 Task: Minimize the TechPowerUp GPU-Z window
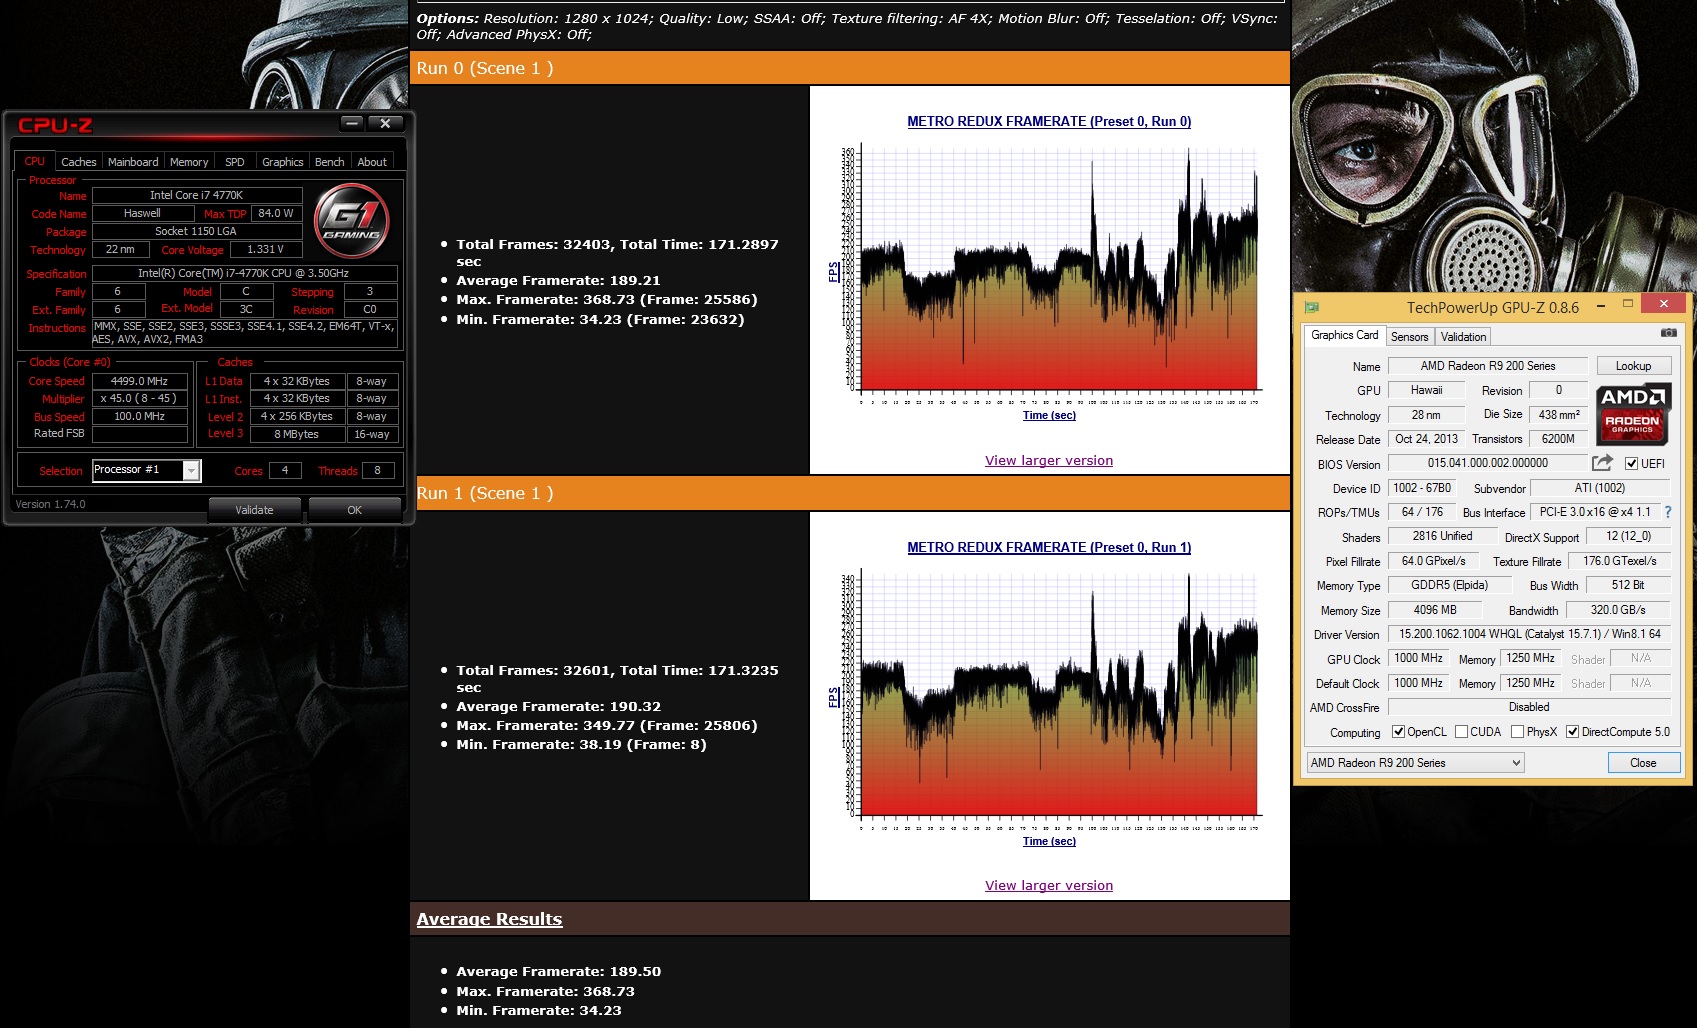pyautogui.click(x=1601, y=304)
